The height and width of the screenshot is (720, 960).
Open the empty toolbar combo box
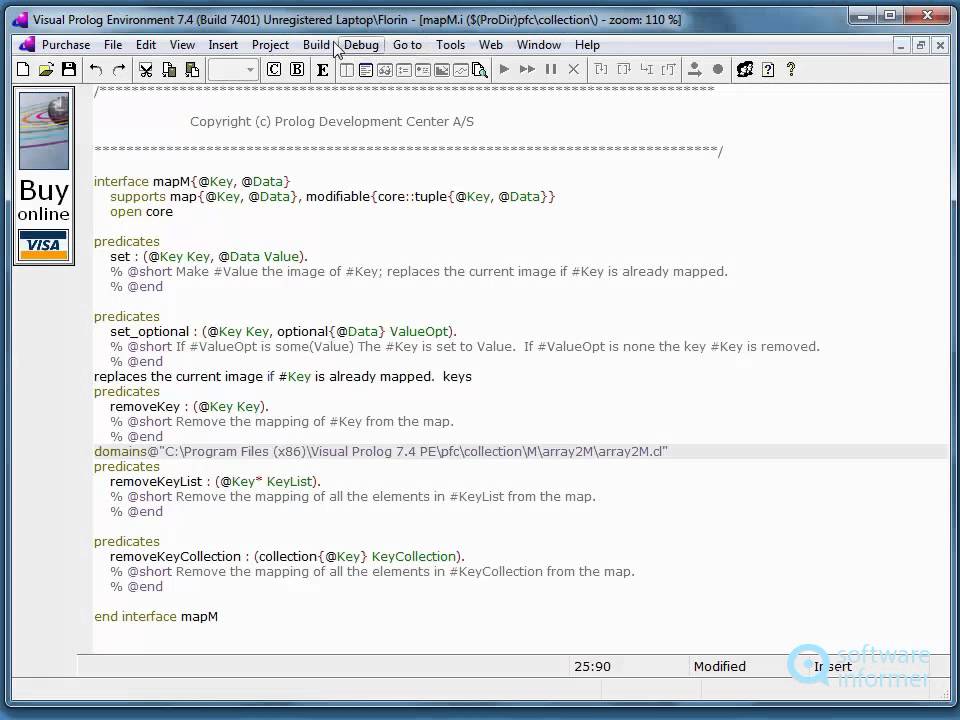233,70
